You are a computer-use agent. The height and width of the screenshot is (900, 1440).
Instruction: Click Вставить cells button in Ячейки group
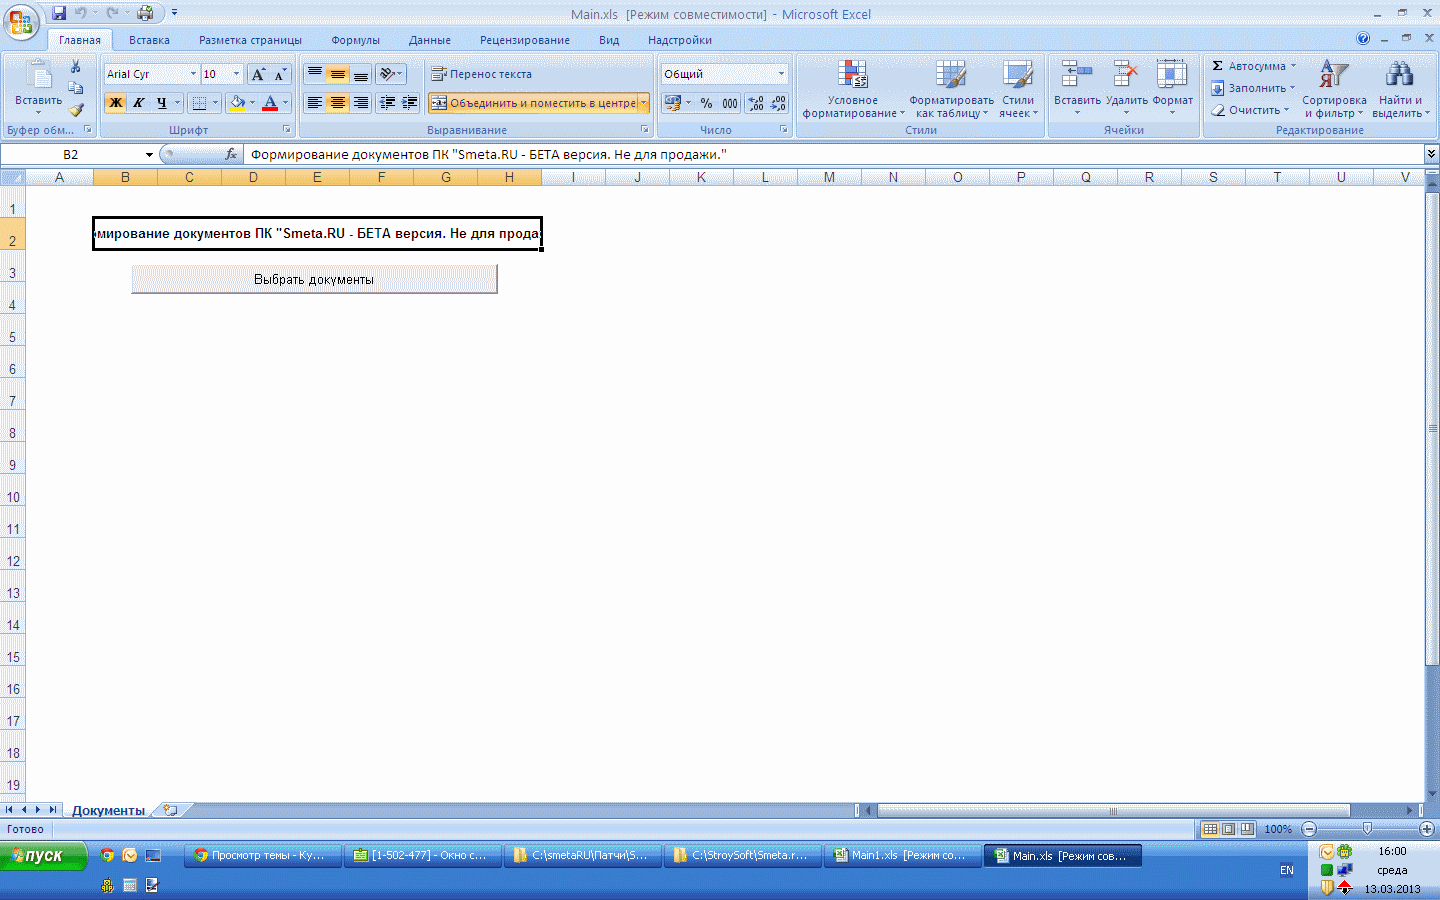(1077, 89)
